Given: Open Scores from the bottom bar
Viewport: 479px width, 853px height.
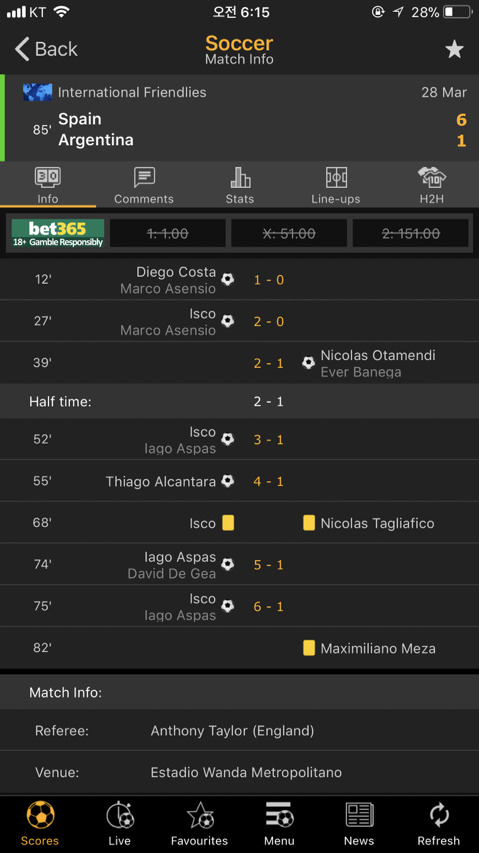Looking at the screenshot, I should point(40,824).
